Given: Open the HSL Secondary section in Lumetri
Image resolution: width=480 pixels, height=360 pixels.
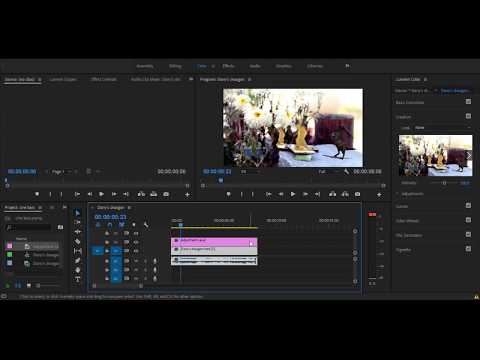Looking at the screenshot, I should pos(409,235).
